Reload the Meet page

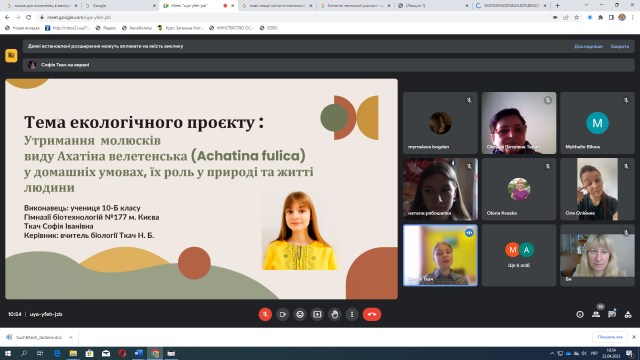[x=29, y=17]
